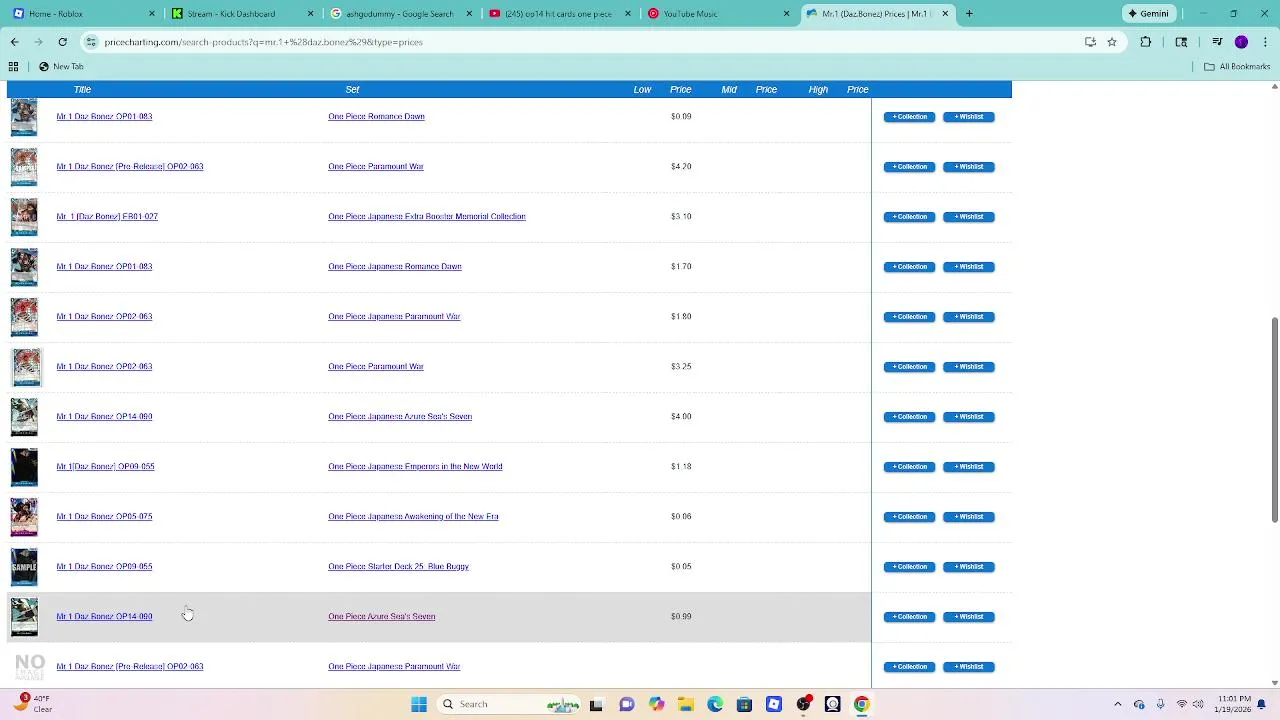1280x720 pixels.
Task: Open Chrome three-dot menu
Action: pos(1264,42)
